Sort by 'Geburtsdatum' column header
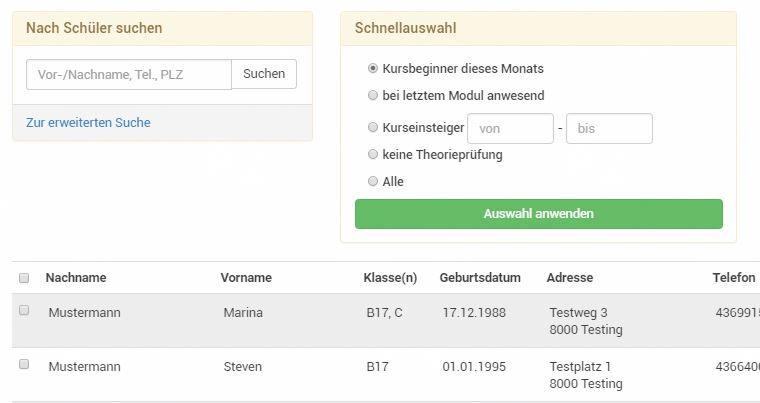Screen dimensions: 760x403 coord(480,278)
